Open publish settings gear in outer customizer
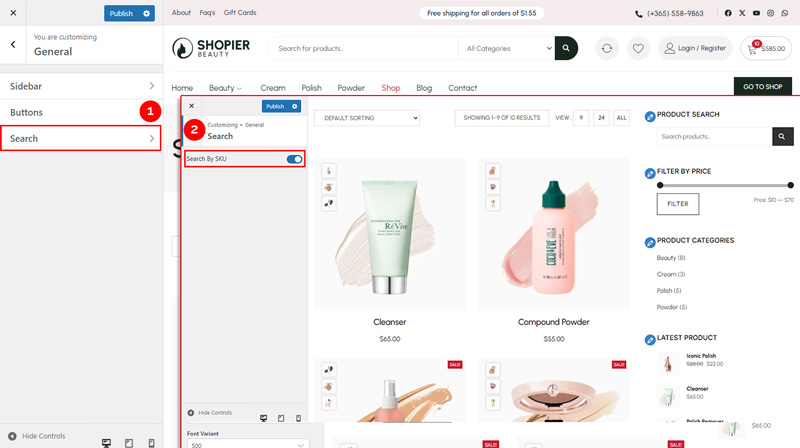 coord(146,13)
